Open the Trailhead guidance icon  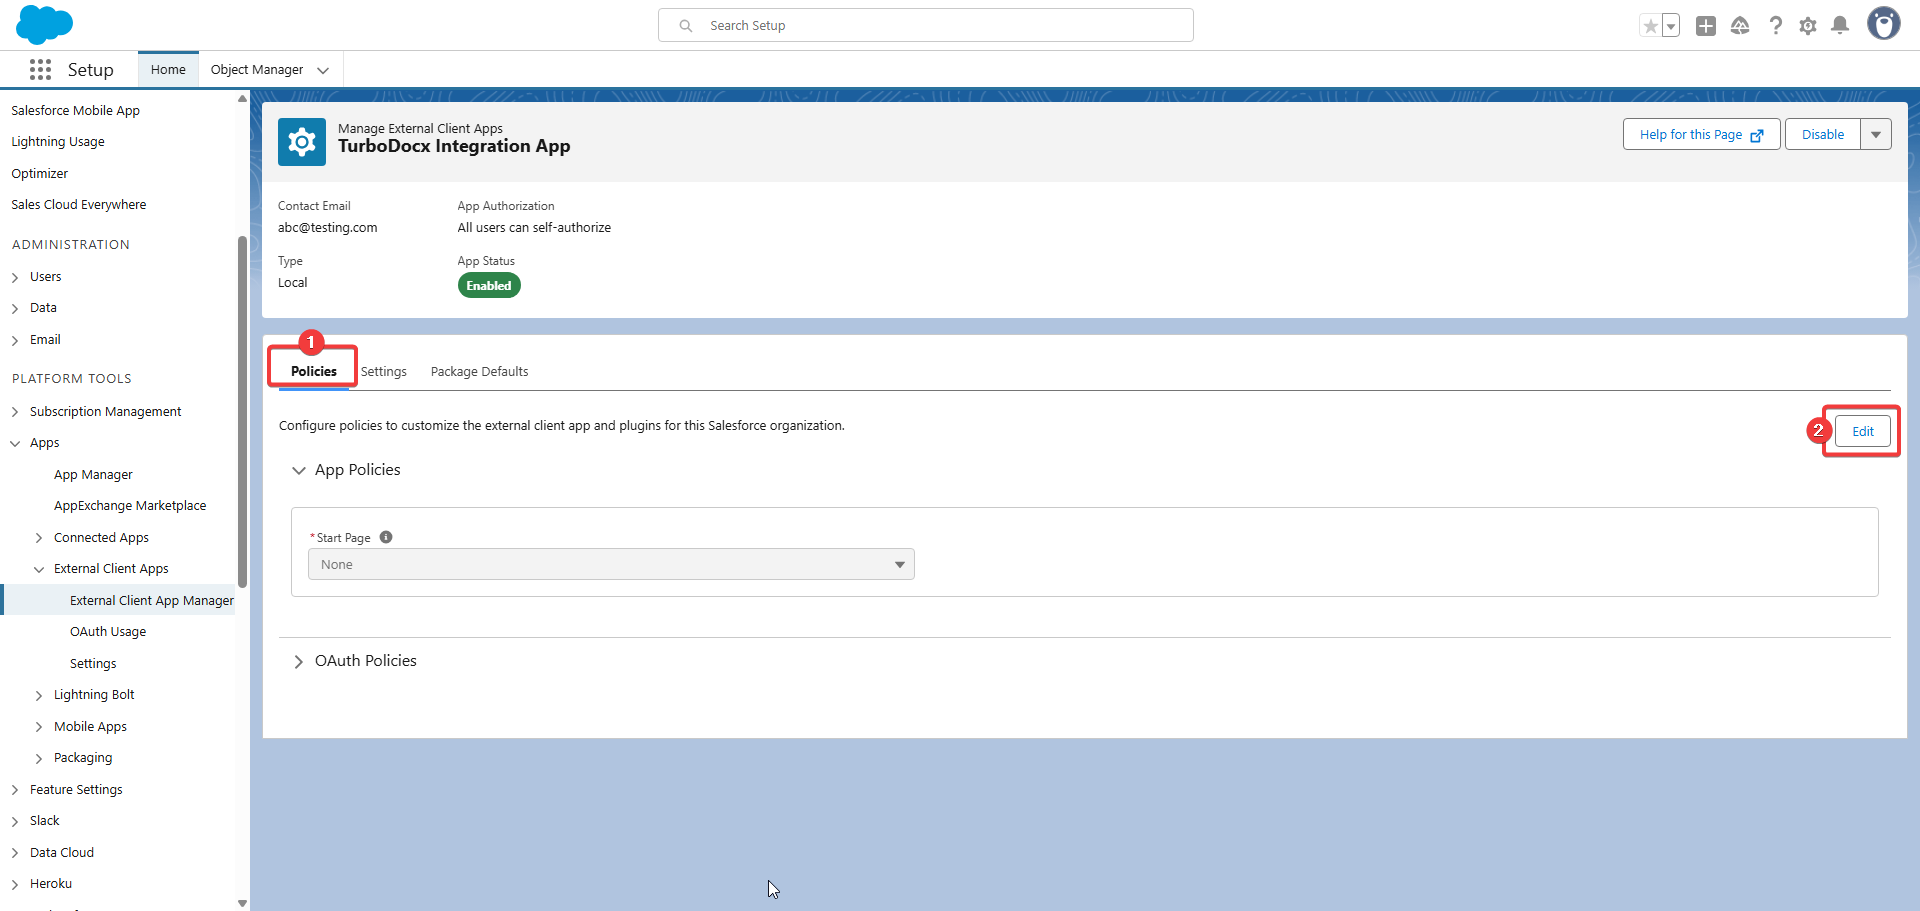point(1740,26)
